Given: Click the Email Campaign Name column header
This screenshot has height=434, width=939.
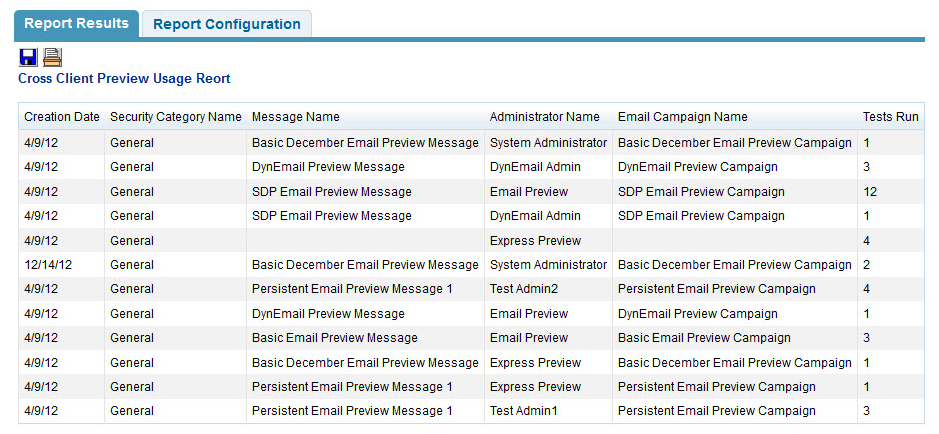Looking at the screenshot, I should 683,117.
